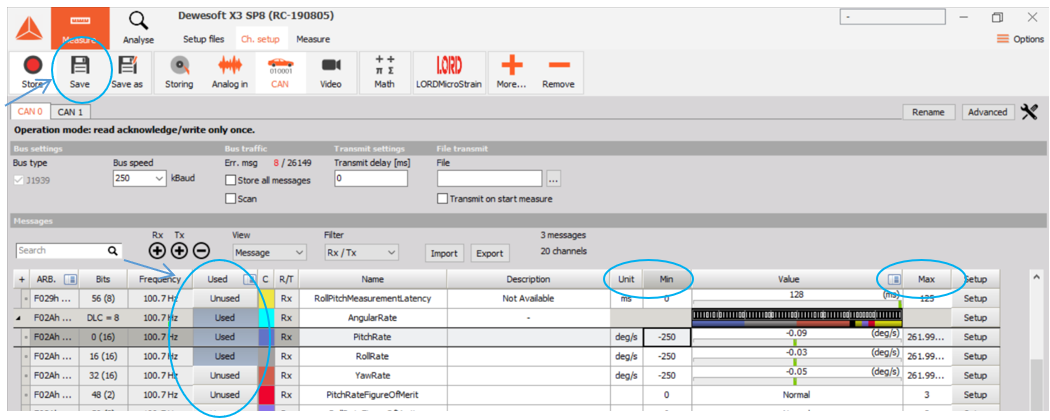
Task: Toggle the J1939 bus type checkbox
Action: 18,180
